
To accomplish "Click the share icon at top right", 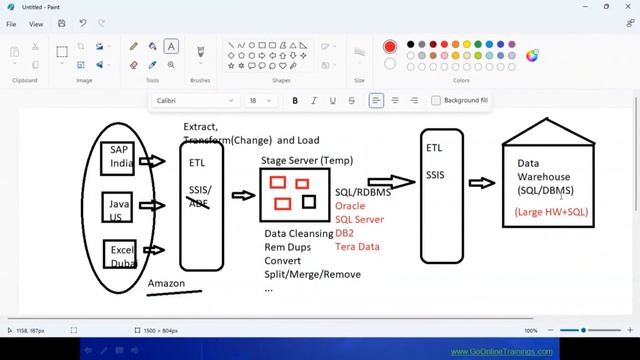I will point(630,24).
